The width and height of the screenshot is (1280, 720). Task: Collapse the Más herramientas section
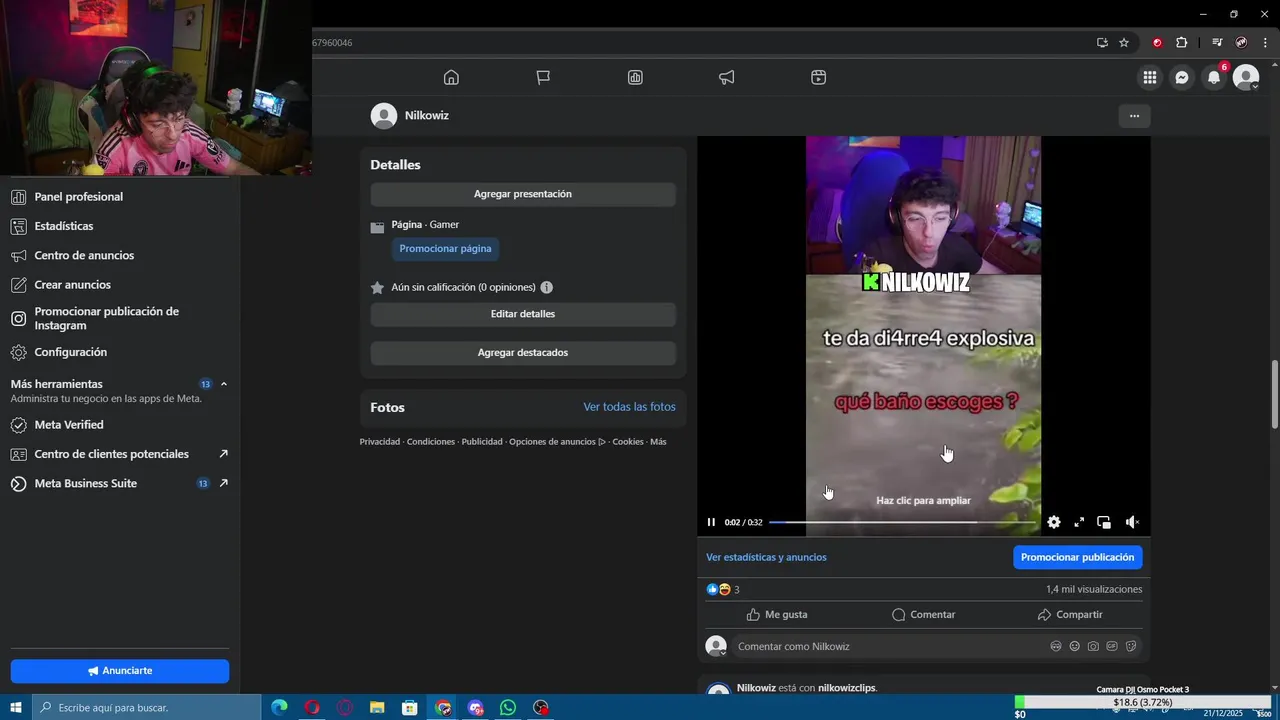tap(224, 384)
